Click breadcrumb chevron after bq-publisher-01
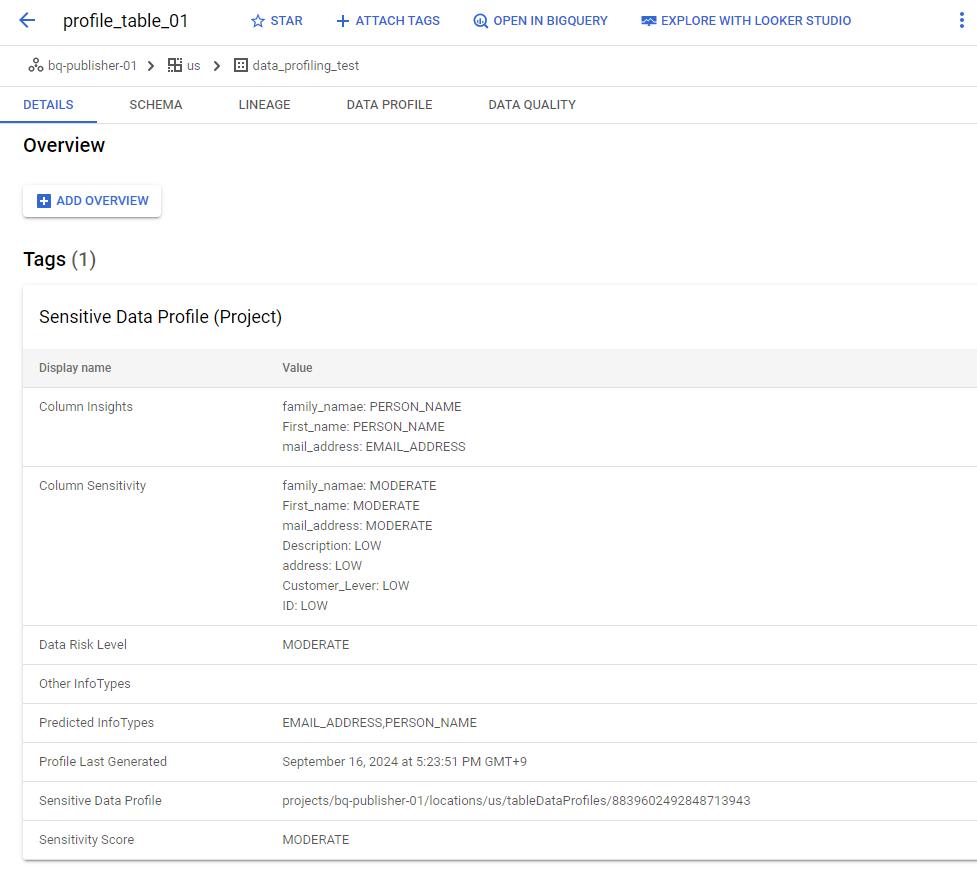 click(x=151, y=66)
